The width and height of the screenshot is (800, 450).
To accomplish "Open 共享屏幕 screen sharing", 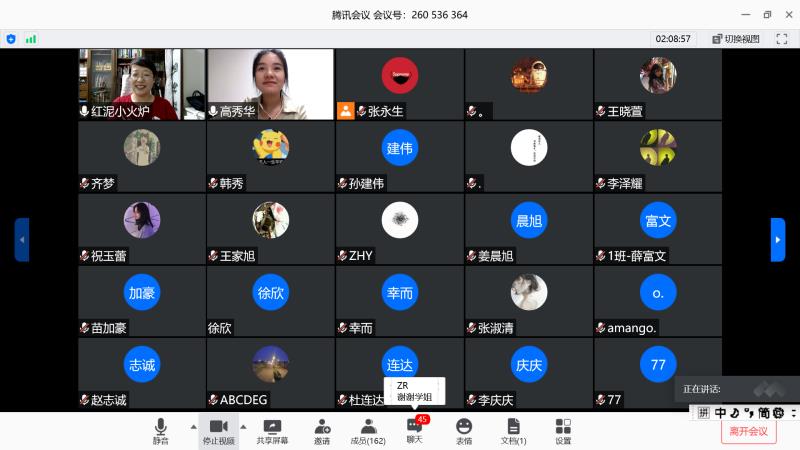I will click(271, 431).
